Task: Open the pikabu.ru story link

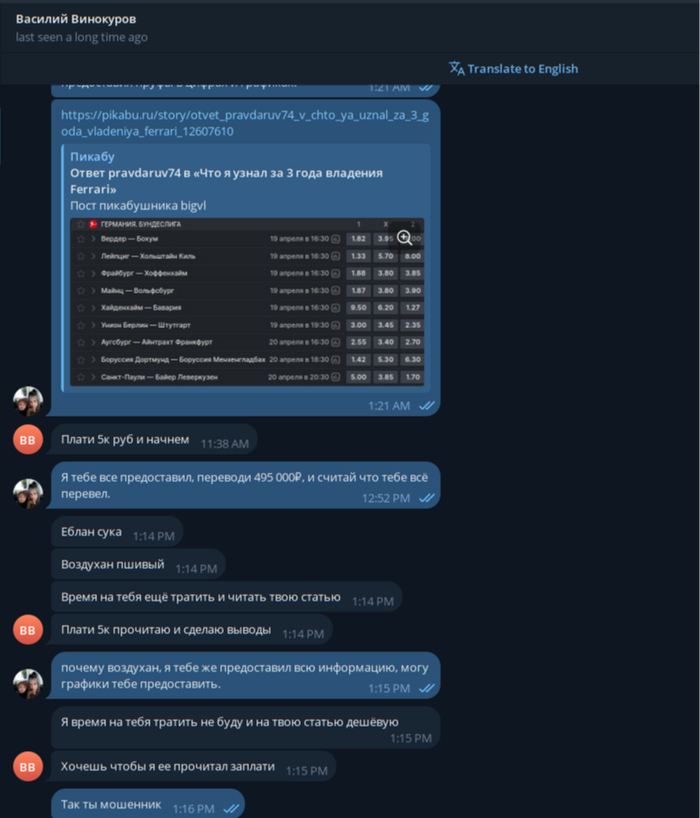Action: tap(245, 123)
